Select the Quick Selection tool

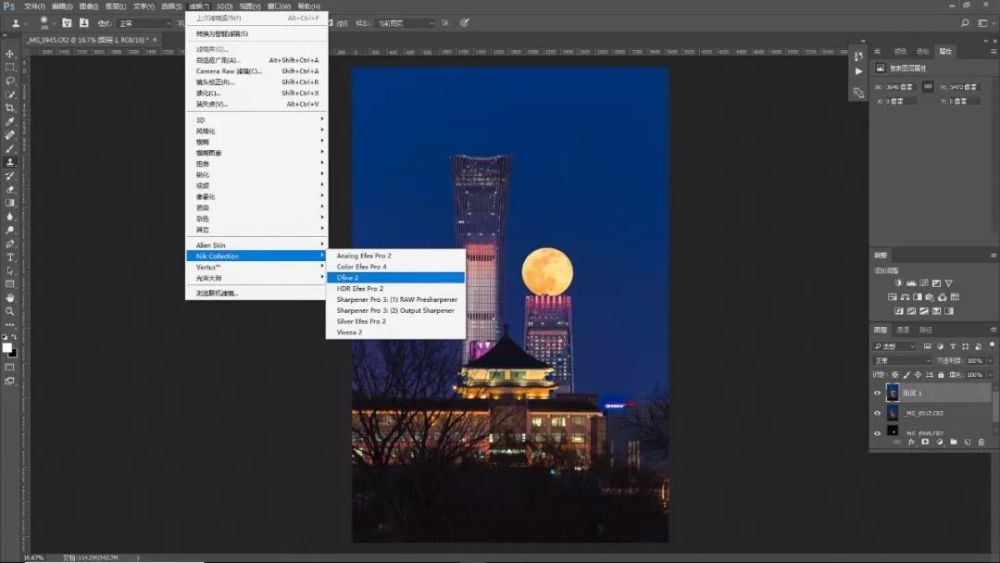coord(10,94)
